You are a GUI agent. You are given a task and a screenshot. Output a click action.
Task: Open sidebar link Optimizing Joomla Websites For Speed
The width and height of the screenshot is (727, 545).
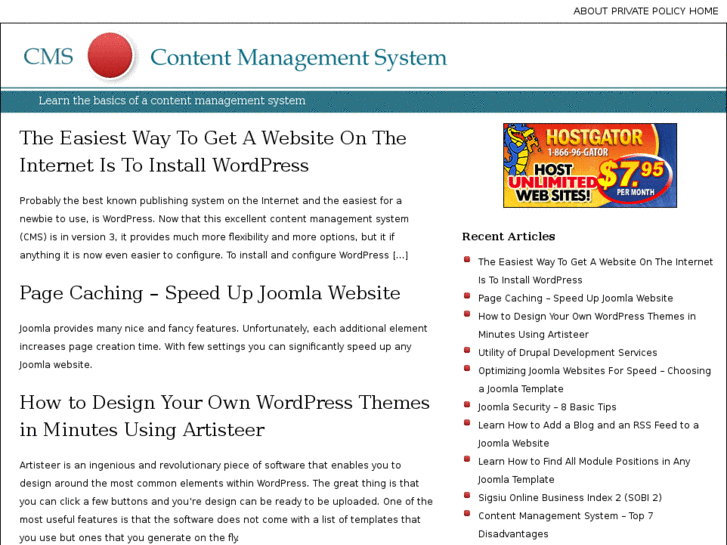pyautogui.click(x=594, y=379)
